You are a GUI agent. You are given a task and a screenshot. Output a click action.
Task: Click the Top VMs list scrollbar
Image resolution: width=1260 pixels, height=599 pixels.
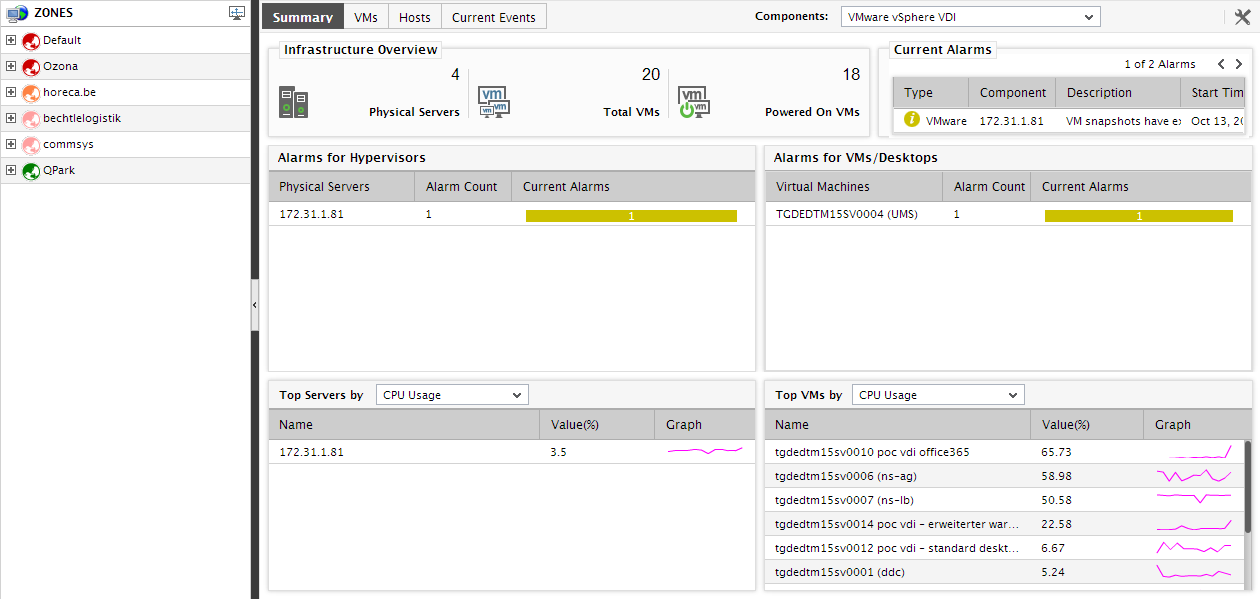pyautogui.click(x=1247, y=487)
